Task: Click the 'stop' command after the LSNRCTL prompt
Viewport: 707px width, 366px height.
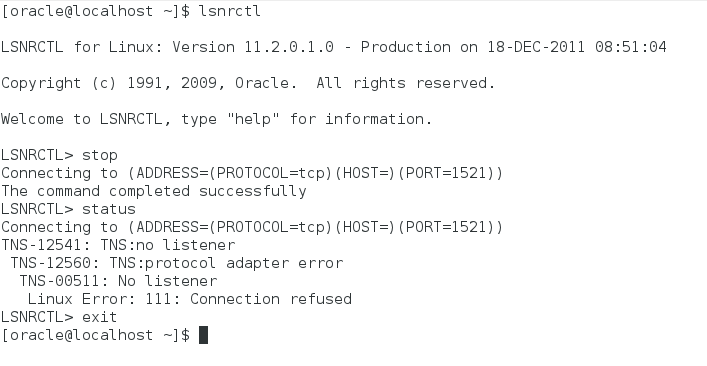Action: [100, 155]
